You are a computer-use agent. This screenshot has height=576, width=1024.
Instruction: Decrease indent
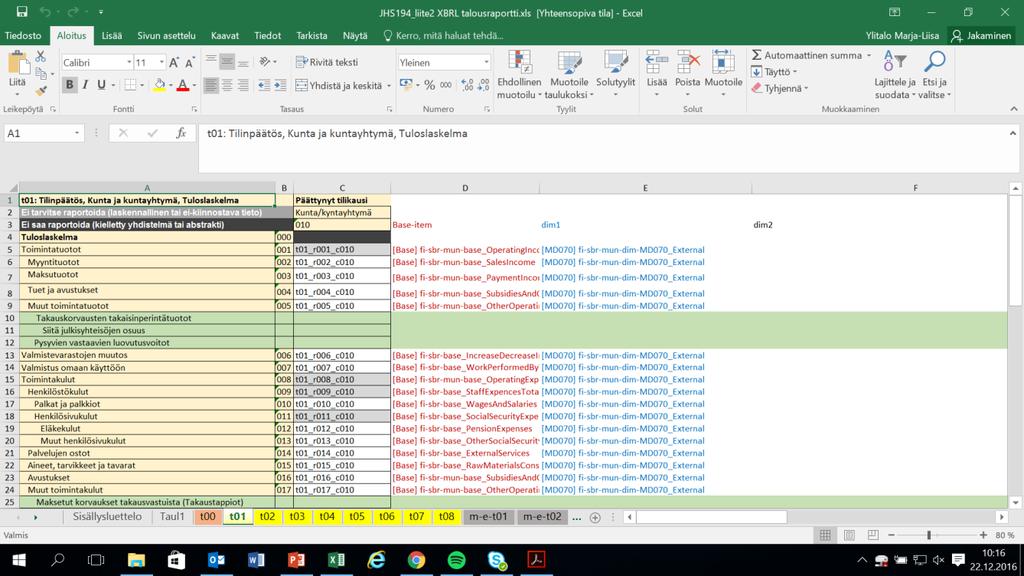point(264,85)
